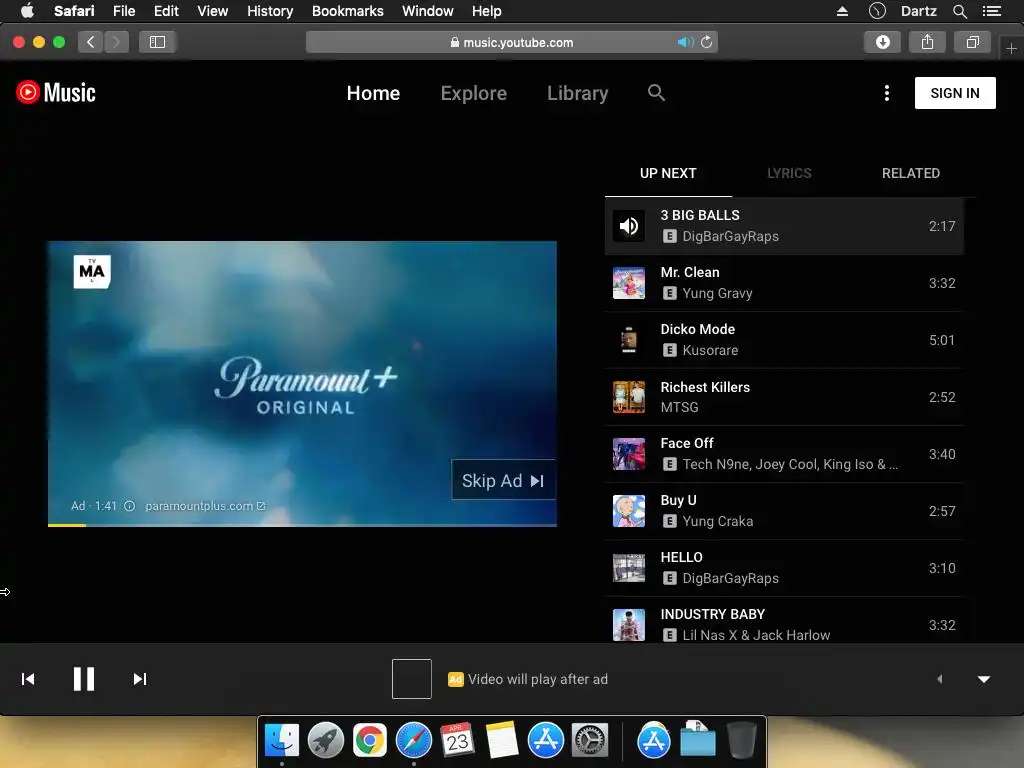Screen dimensions: 1024x768
Task: Click the Safari address bar
Action: click(x=511, y=42)
